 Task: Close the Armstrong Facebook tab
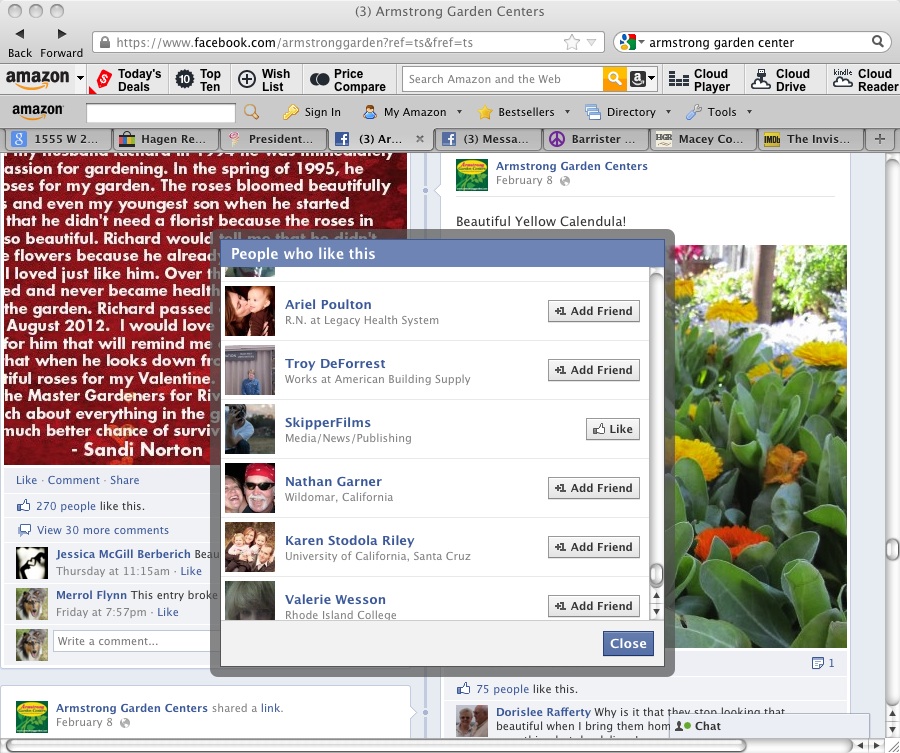pyautogui.click(x=420, y=139)
